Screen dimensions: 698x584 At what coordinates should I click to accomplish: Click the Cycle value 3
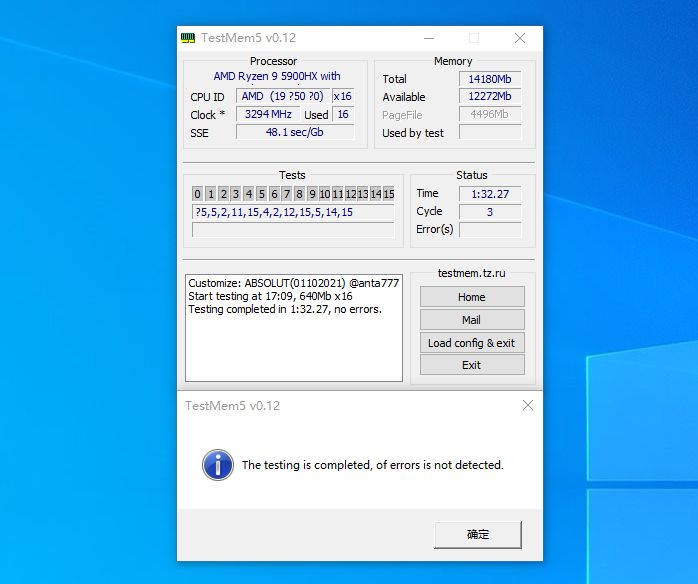point(490,212)
